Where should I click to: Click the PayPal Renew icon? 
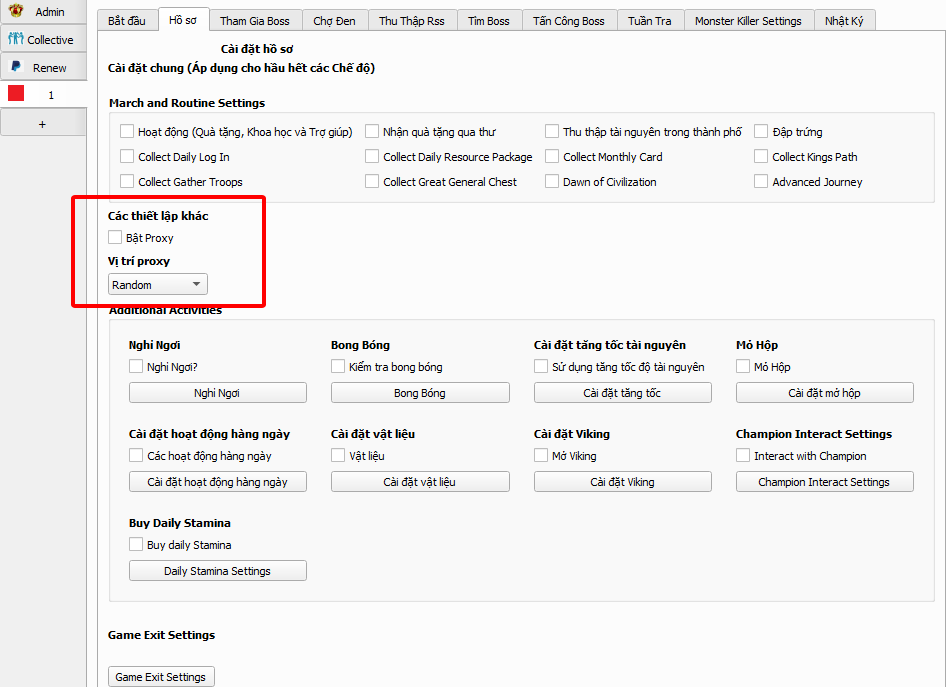click(15, 67)
